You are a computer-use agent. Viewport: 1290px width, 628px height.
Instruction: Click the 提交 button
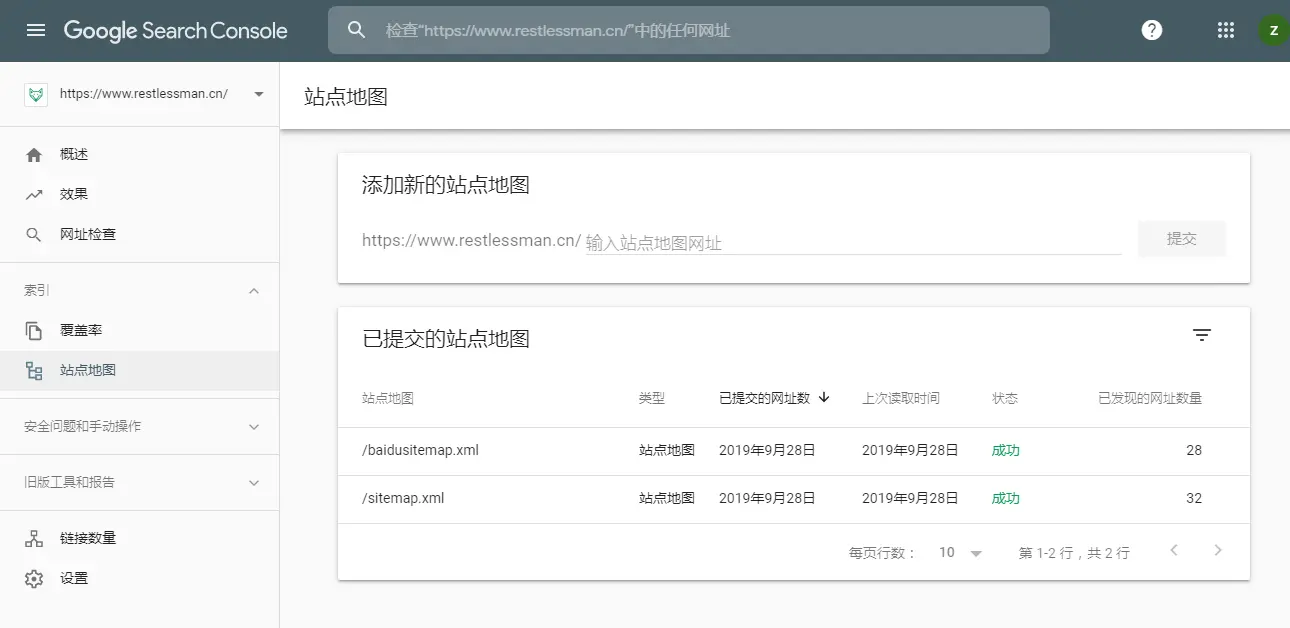1181,239
